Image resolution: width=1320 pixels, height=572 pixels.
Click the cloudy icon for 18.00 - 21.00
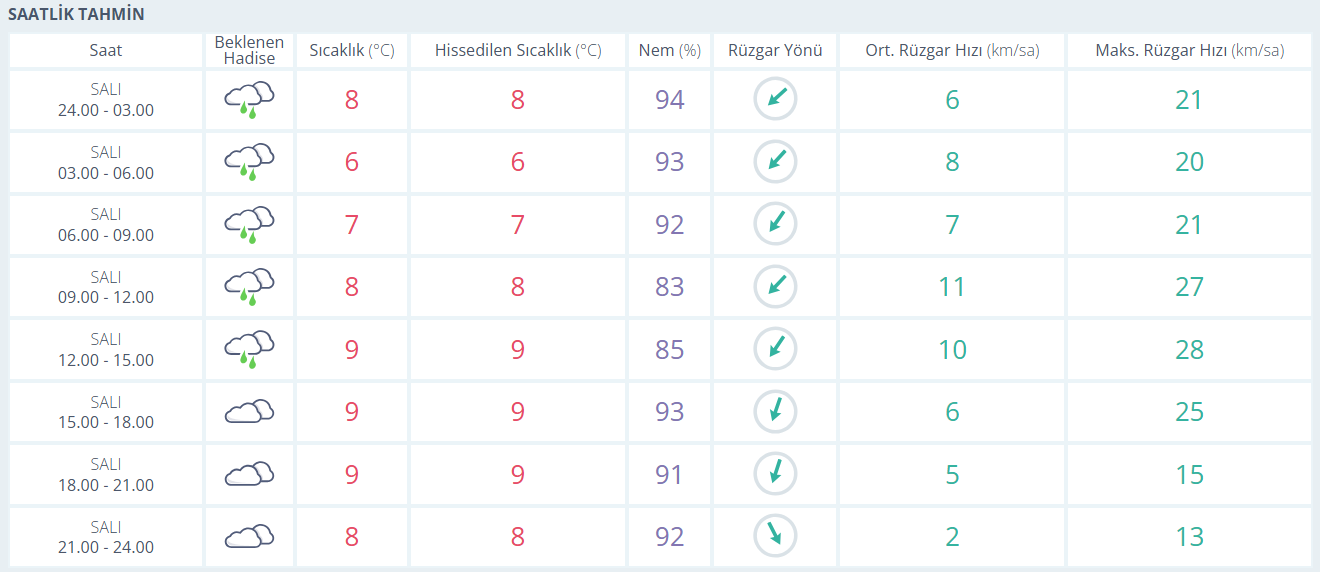pos(249,473)
